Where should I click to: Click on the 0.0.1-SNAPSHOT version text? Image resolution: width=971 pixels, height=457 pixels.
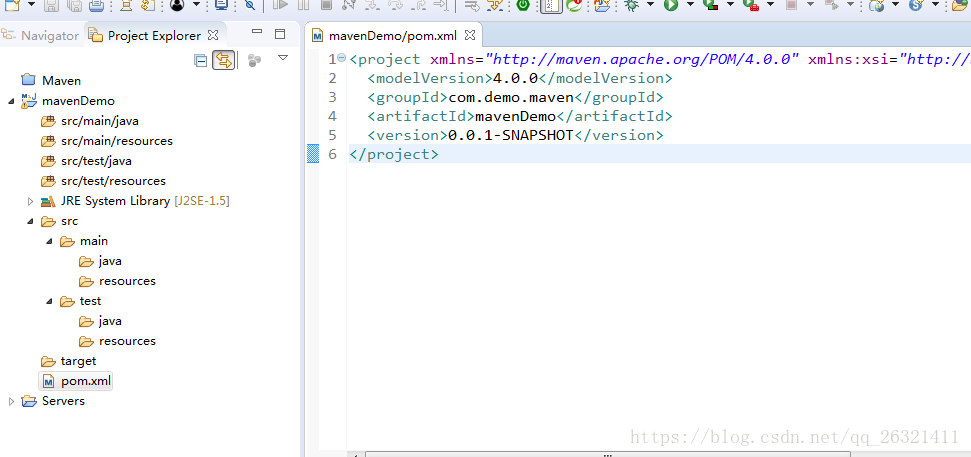511,135
